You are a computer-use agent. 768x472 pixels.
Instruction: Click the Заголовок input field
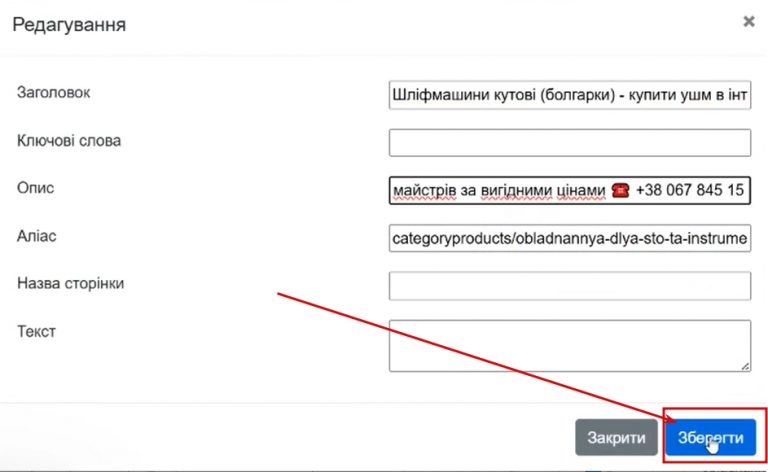click(570, 95)
